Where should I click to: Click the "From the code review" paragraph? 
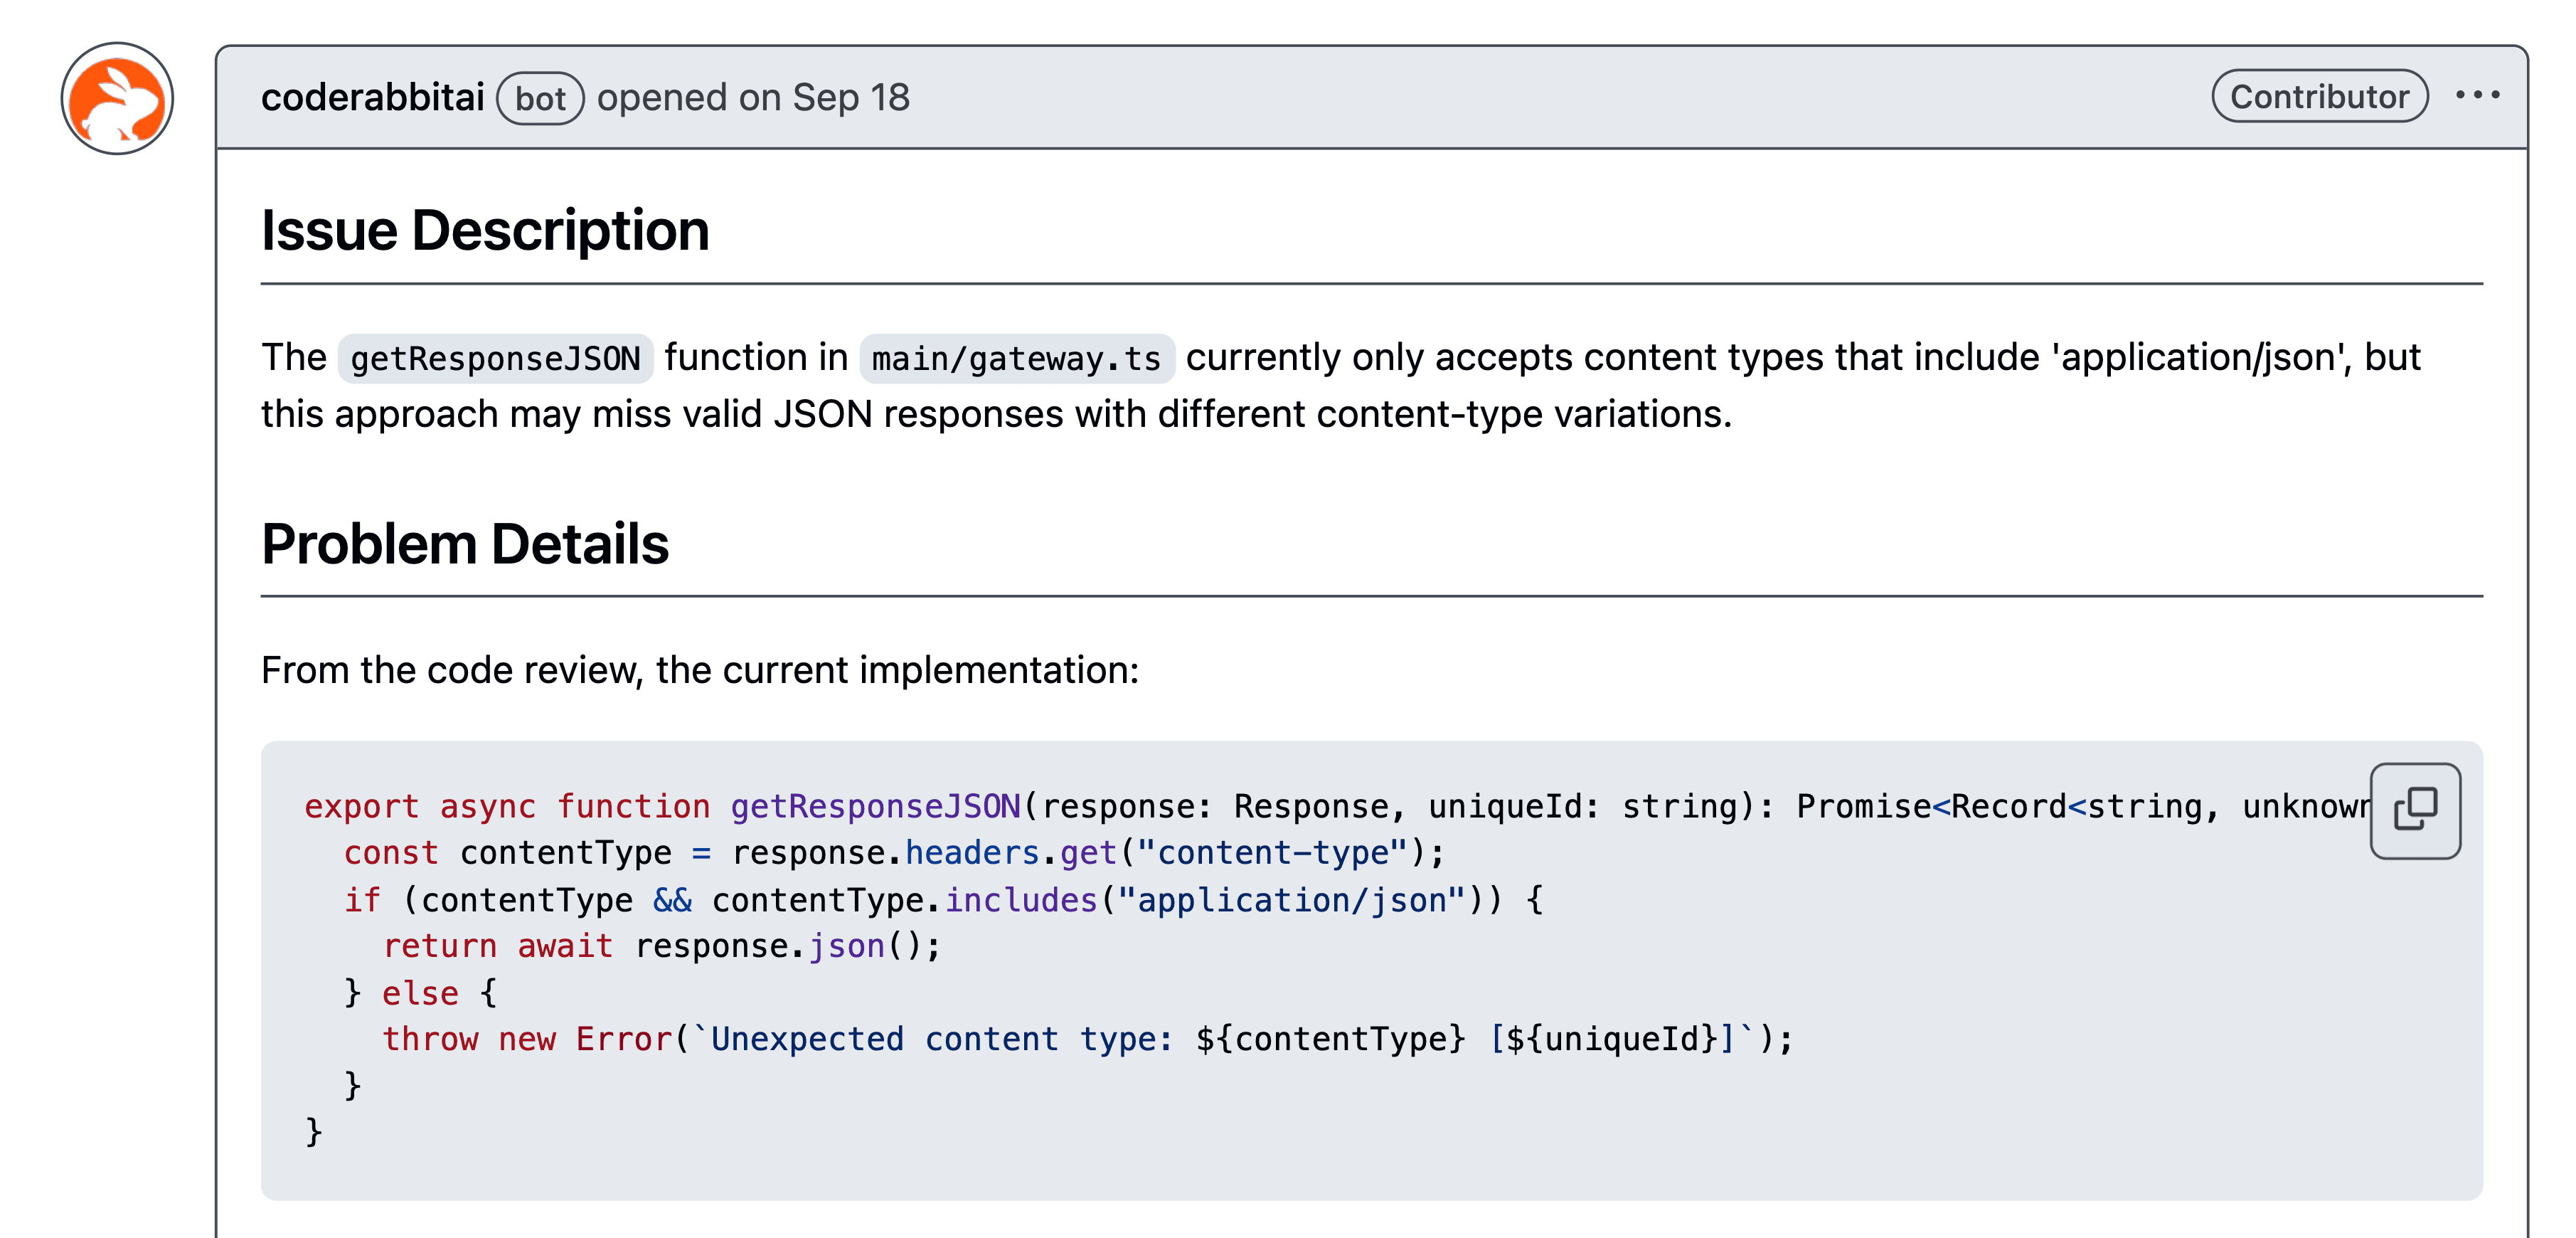(x=700, y=670)
